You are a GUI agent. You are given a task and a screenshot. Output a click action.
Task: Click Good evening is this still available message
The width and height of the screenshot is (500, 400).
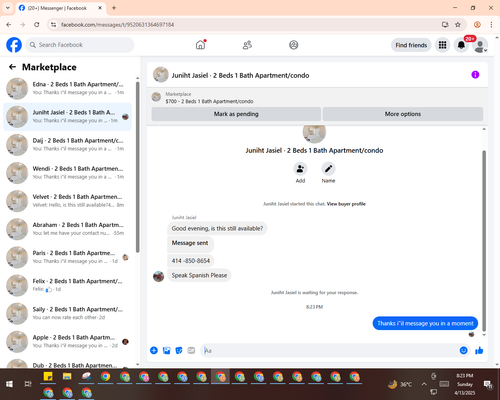tap(217, 228)
